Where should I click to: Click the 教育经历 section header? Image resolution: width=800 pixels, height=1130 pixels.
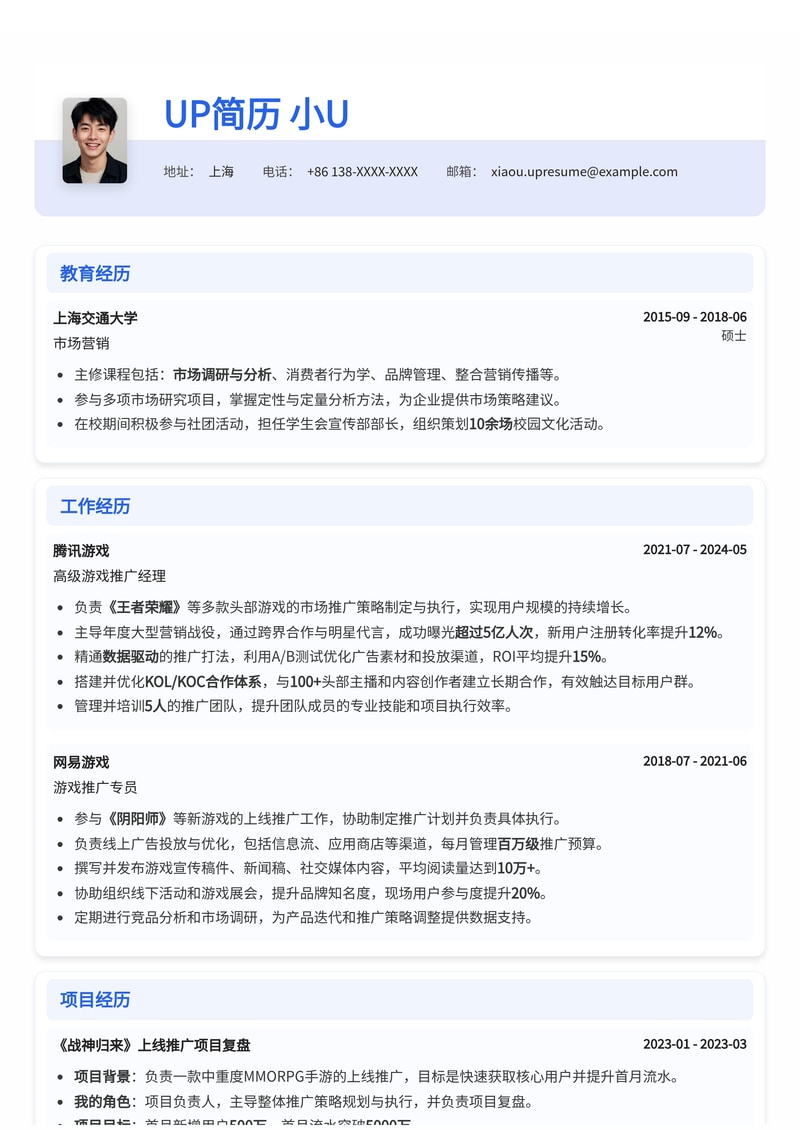point(93,274)
